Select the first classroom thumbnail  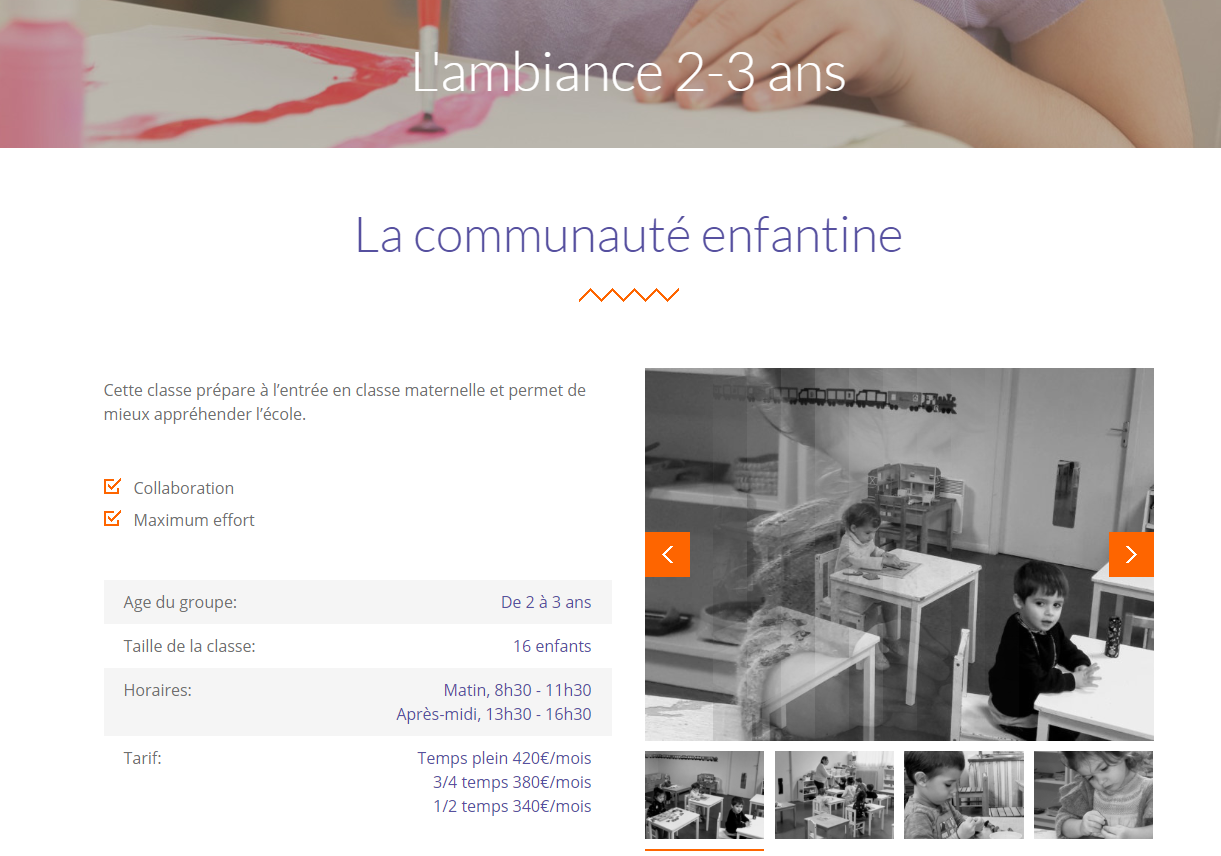pyautogui.click(x=704, y=795)
